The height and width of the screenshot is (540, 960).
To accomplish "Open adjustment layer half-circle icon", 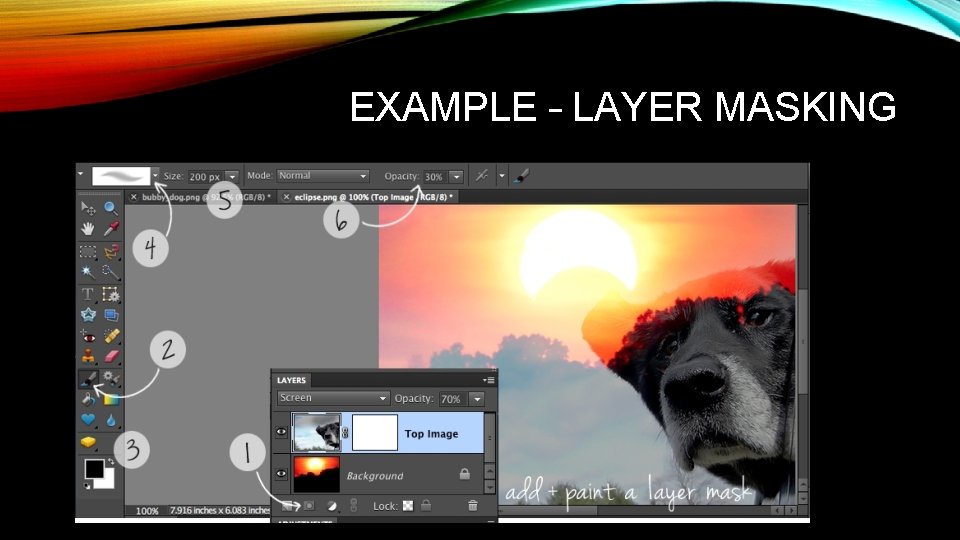I will [331, 506].
